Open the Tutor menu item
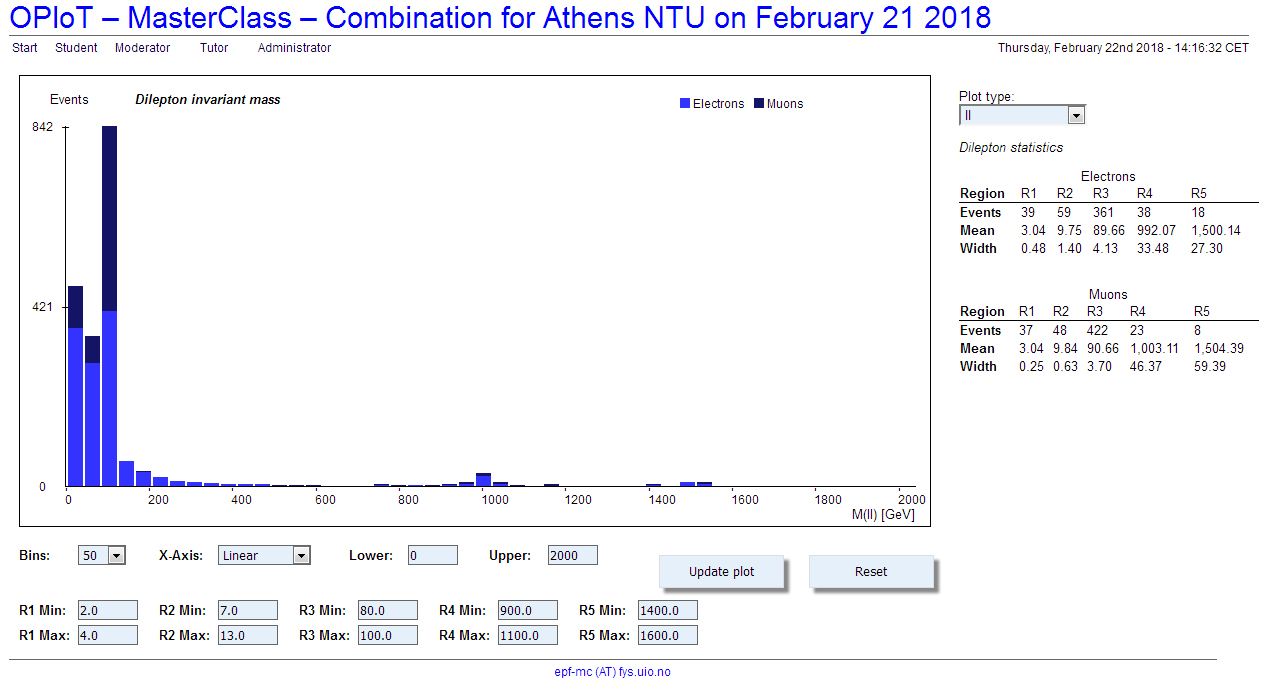This screenshot has width=1264, height=683. point(214,48)
